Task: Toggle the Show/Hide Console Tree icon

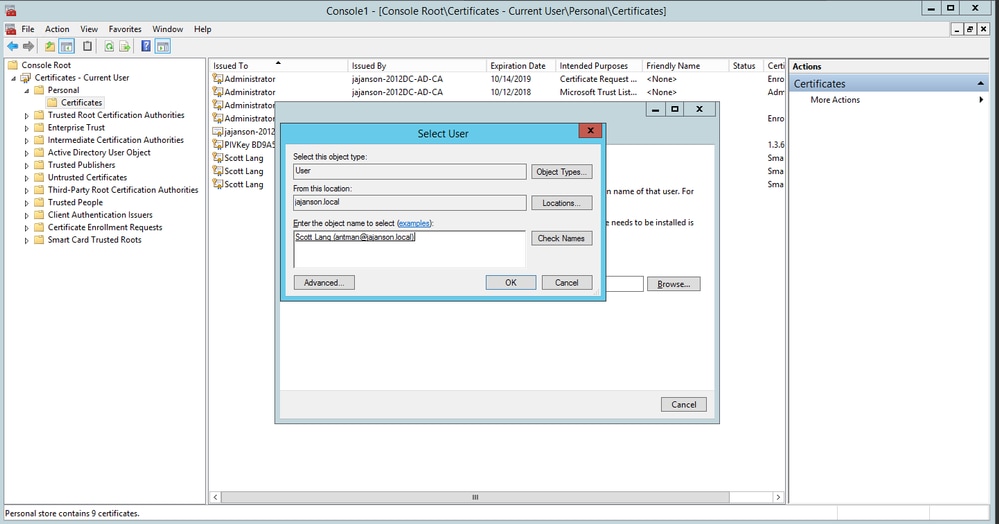Action: coord(66,46)
